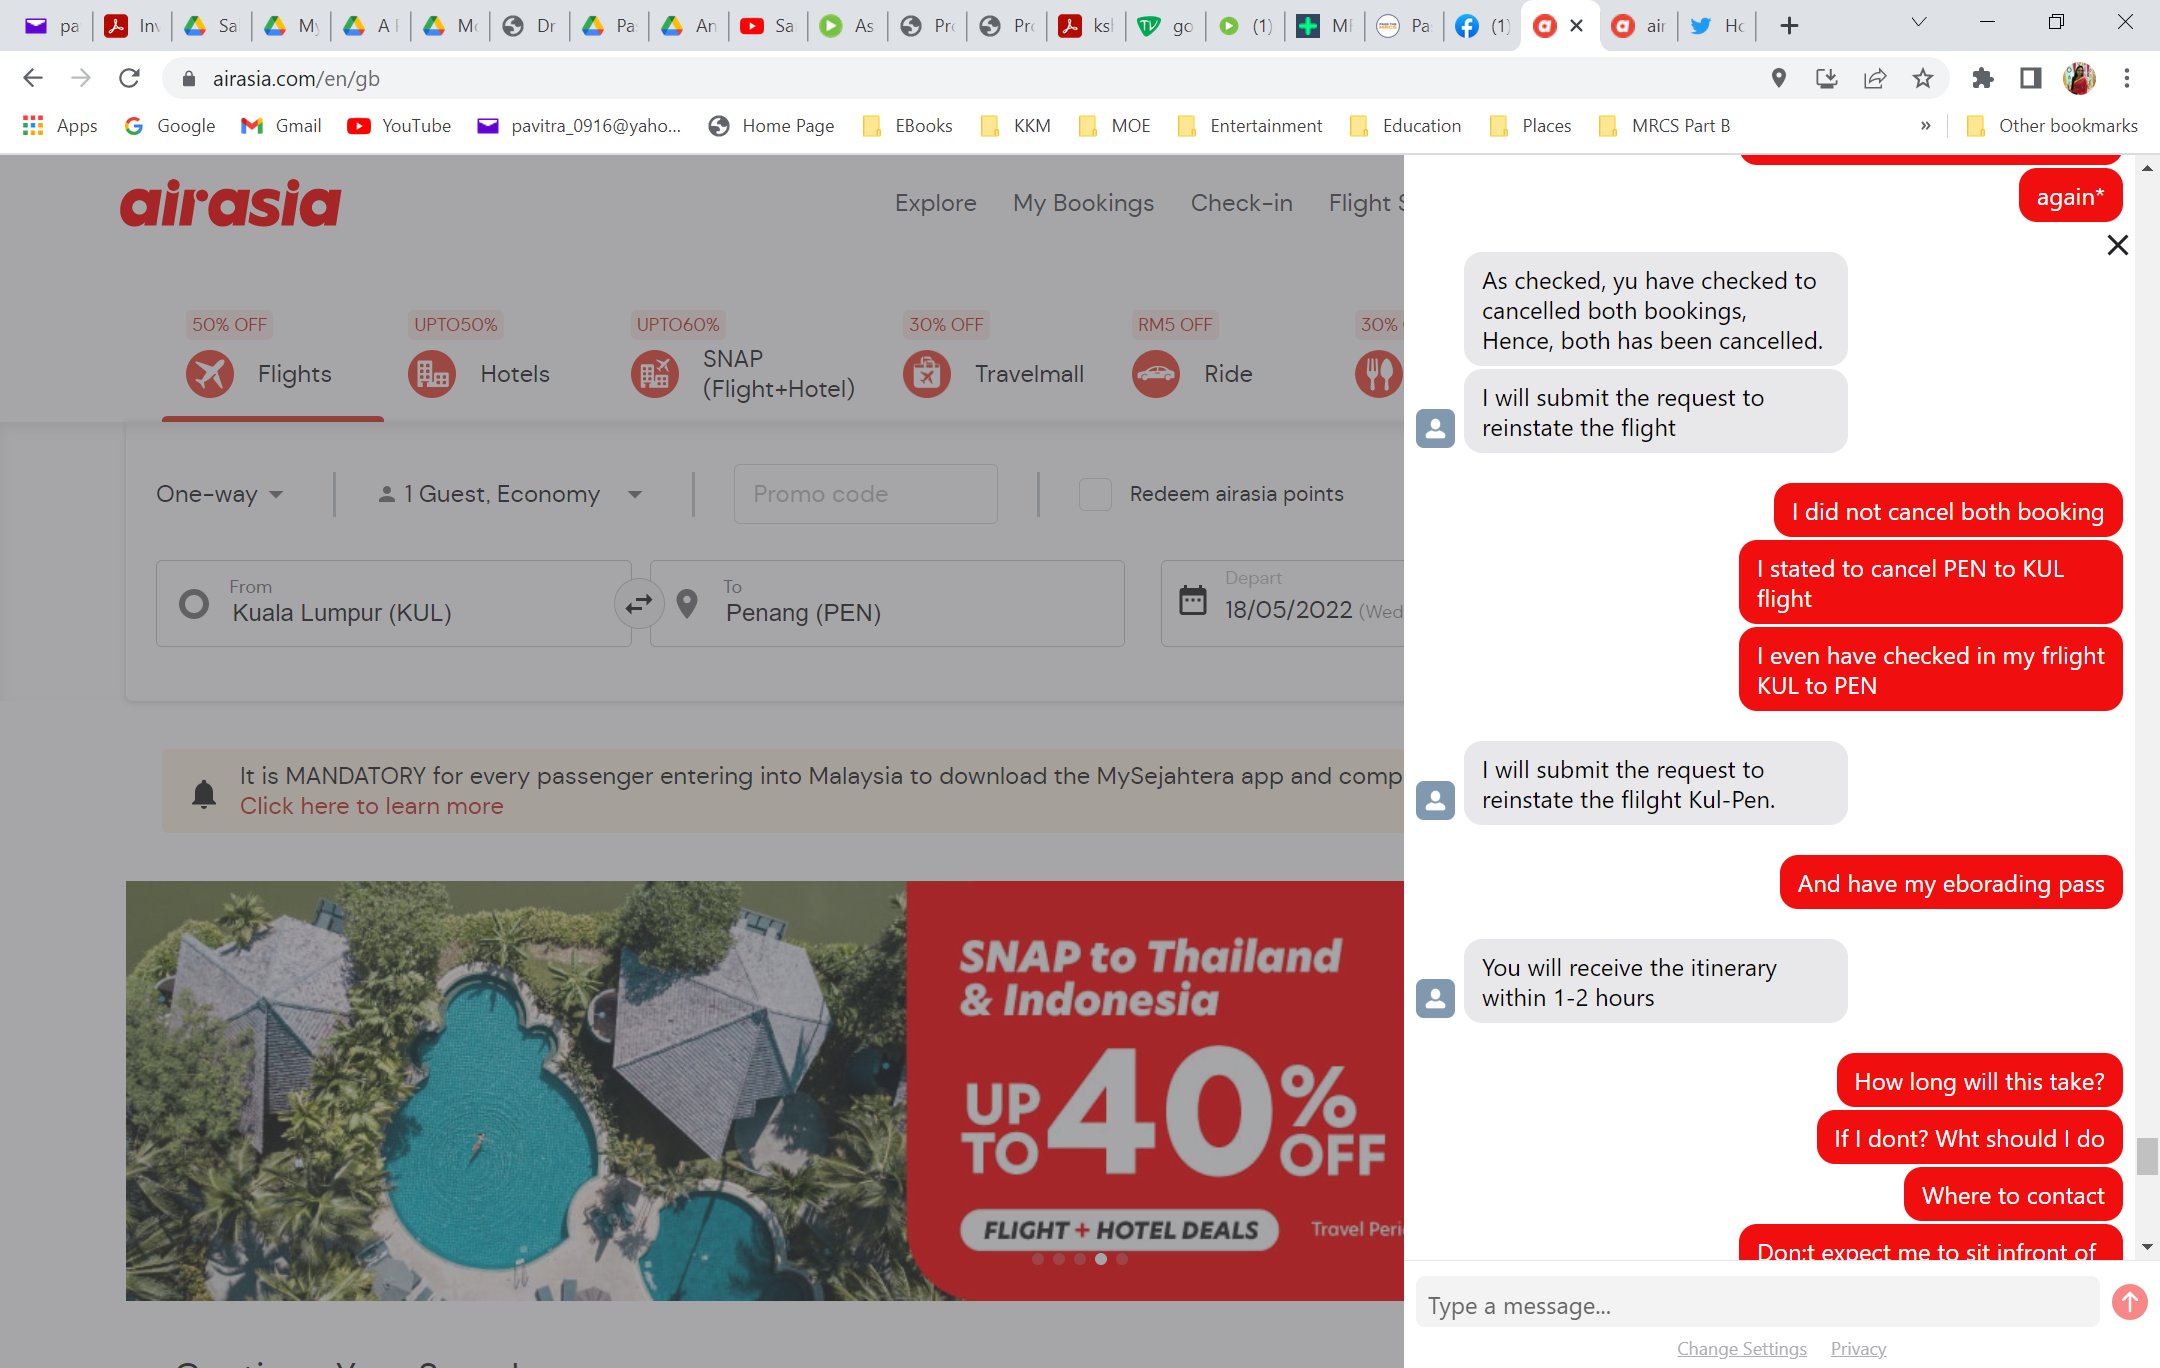Select the fourth banner carousel dot
Image resolution: width=2160 pixels, height=1368 pixels.
tap(1101, 1259)
